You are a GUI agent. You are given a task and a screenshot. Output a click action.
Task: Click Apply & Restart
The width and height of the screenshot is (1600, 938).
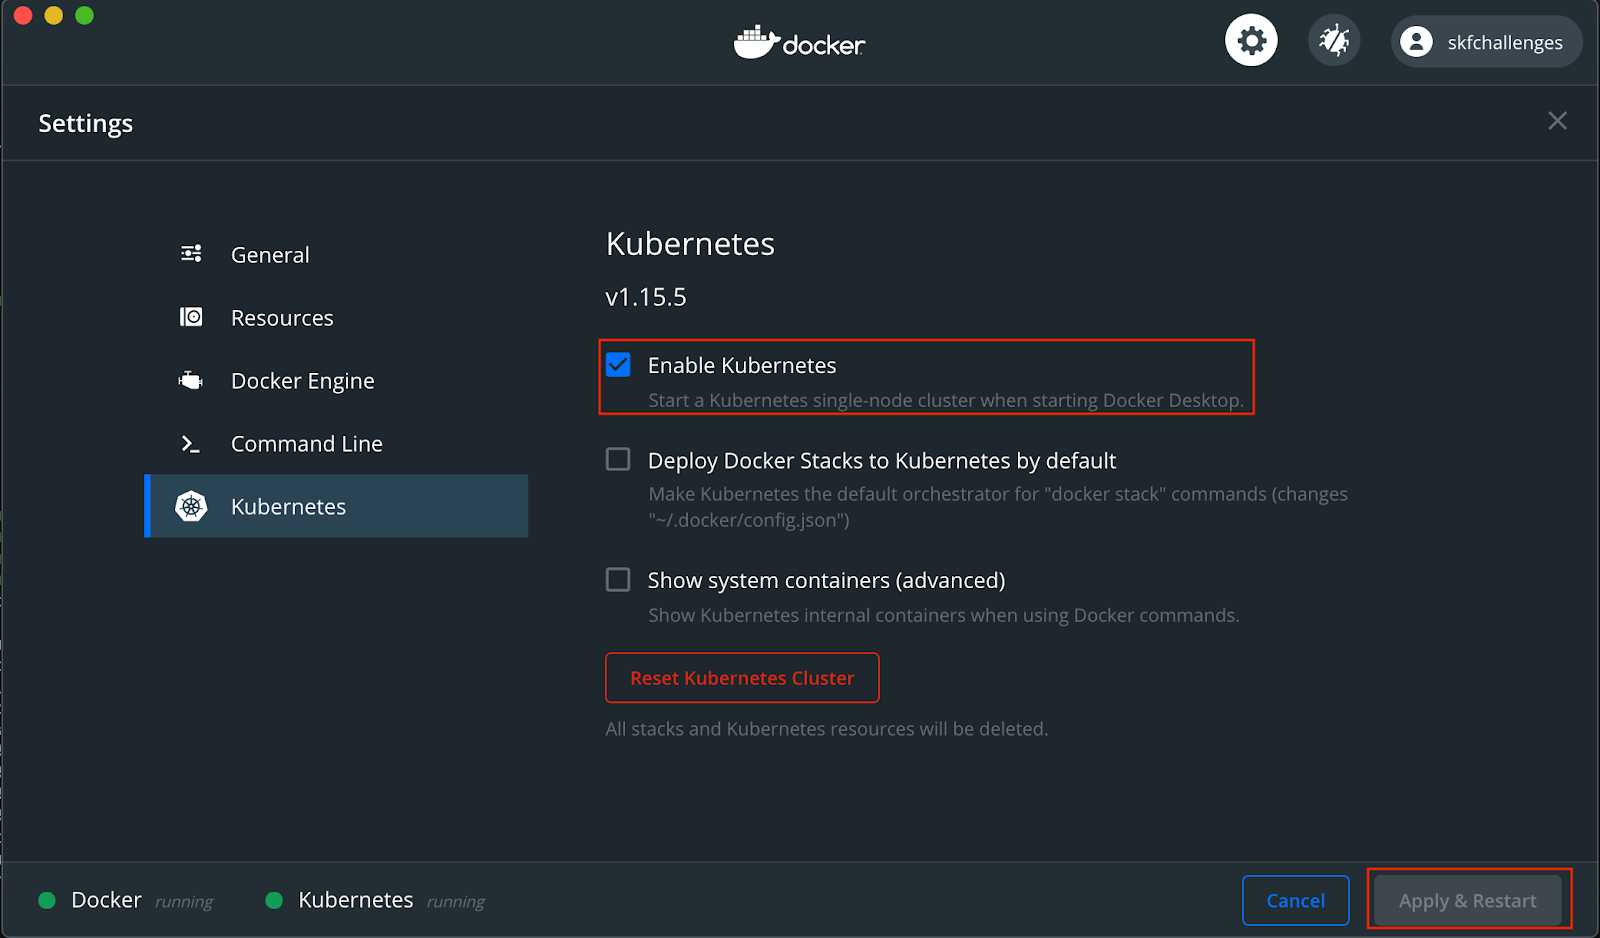(1468, 901)
